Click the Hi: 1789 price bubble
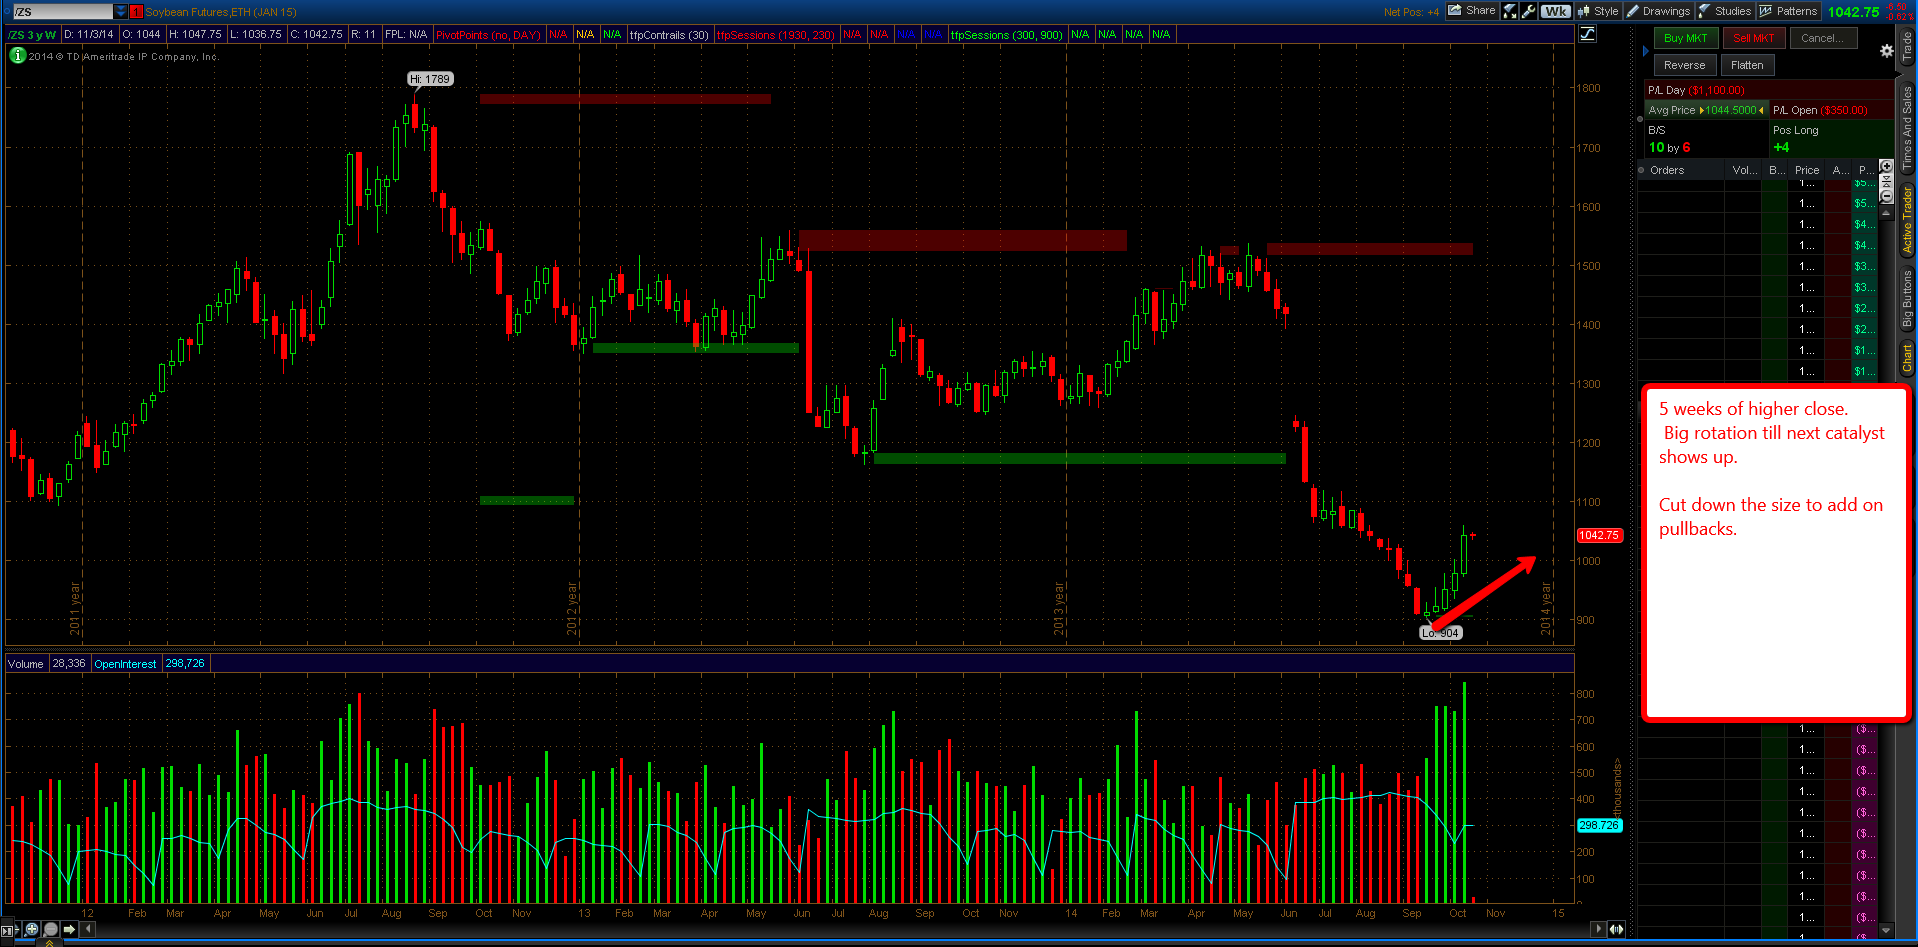Image resolution: width=1918 pixels, height=947 pixels. [x=430, y=79]
